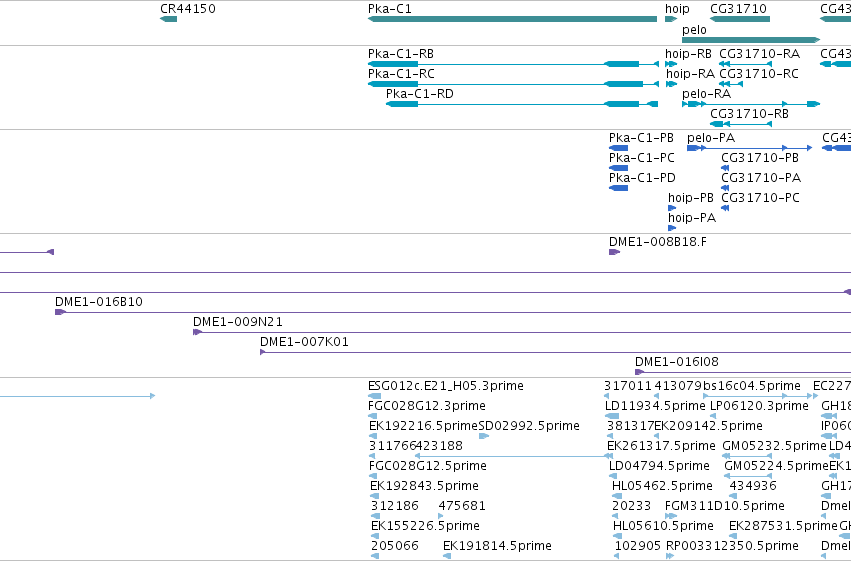Screen dimensions: 851x561
Task: Click the pelo-PA protein feature
Action: (750, 148)
